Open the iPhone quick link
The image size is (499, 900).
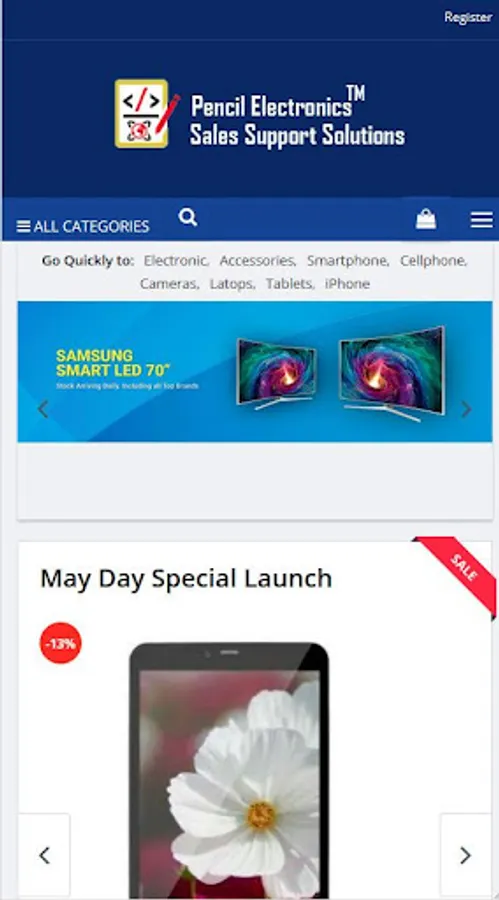[x=347, y=284]
